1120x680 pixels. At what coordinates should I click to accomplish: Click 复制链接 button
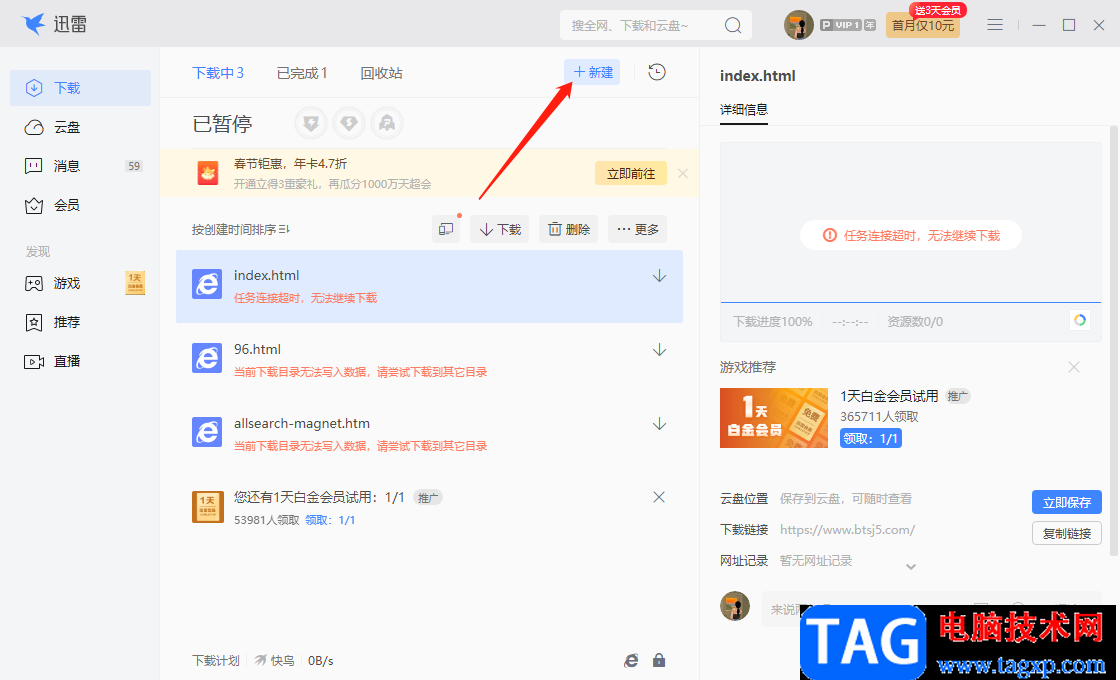(1066, 534)
